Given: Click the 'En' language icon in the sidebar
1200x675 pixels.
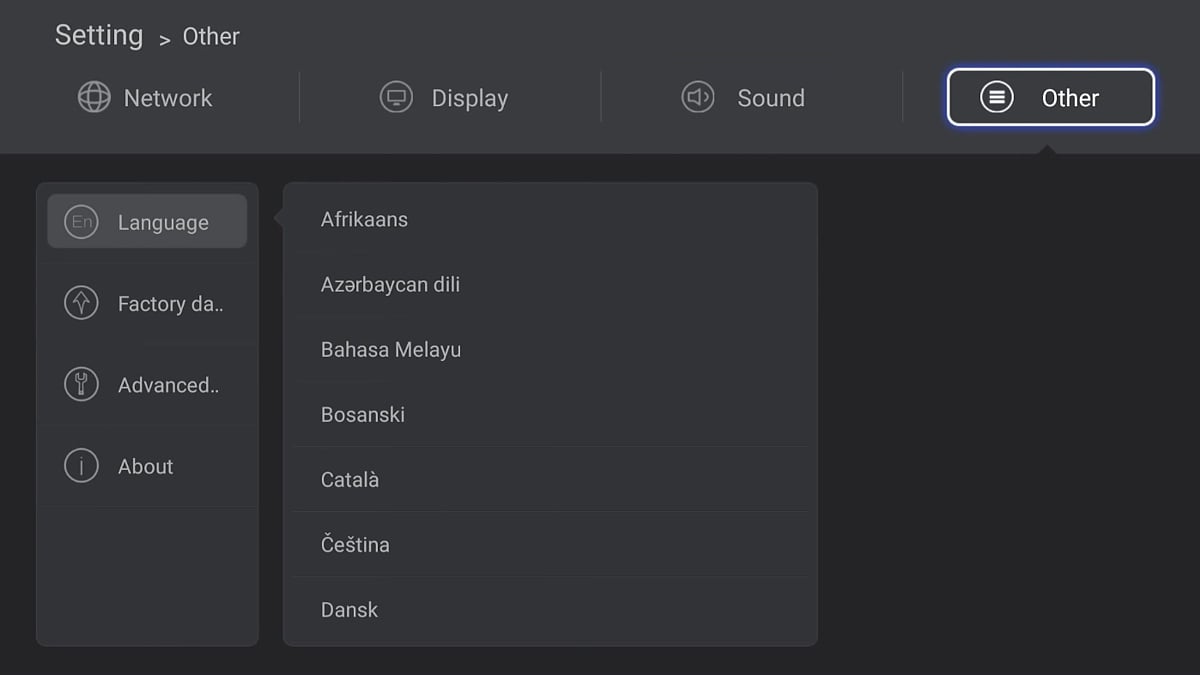Looking at the screenshot, I should tap(81, 221).
